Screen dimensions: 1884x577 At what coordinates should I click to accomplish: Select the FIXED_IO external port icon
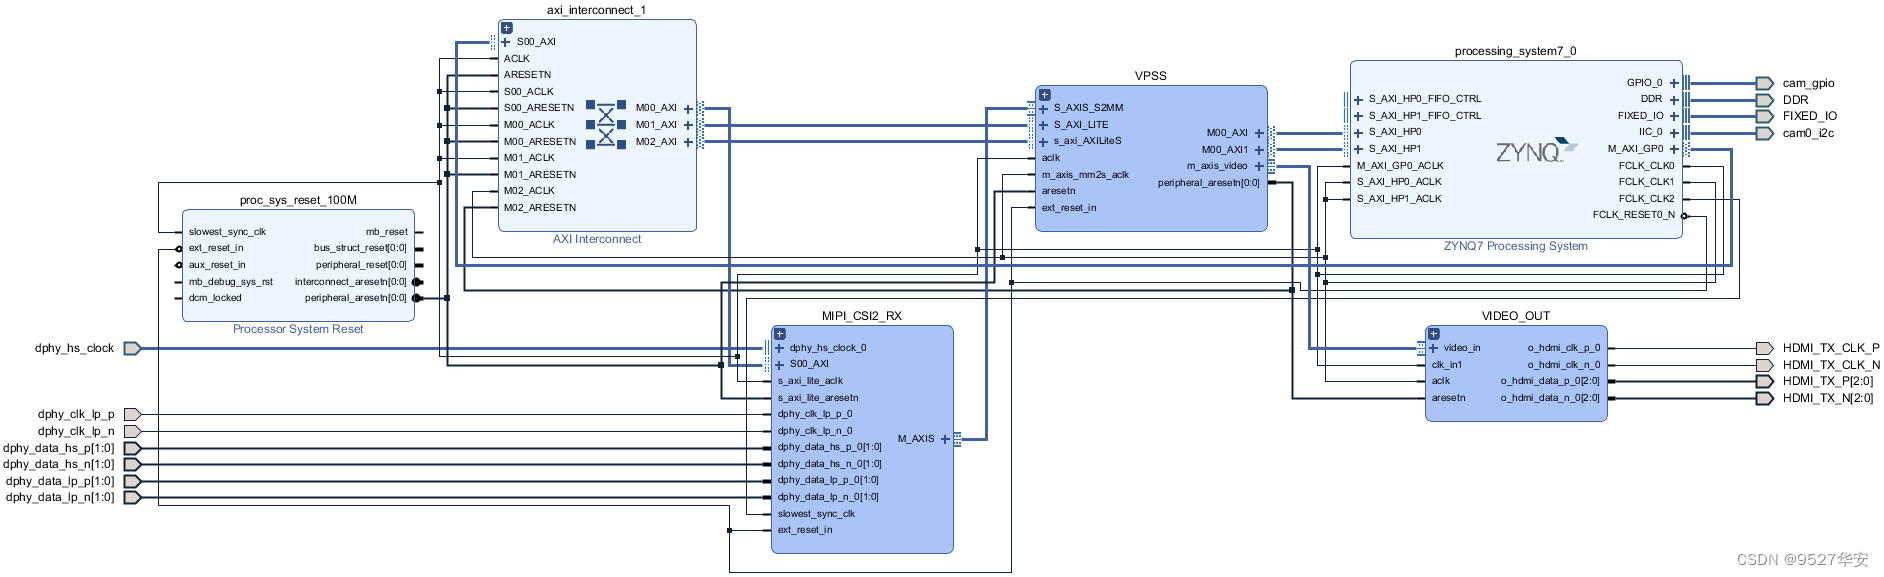(x=1765, y=116)
